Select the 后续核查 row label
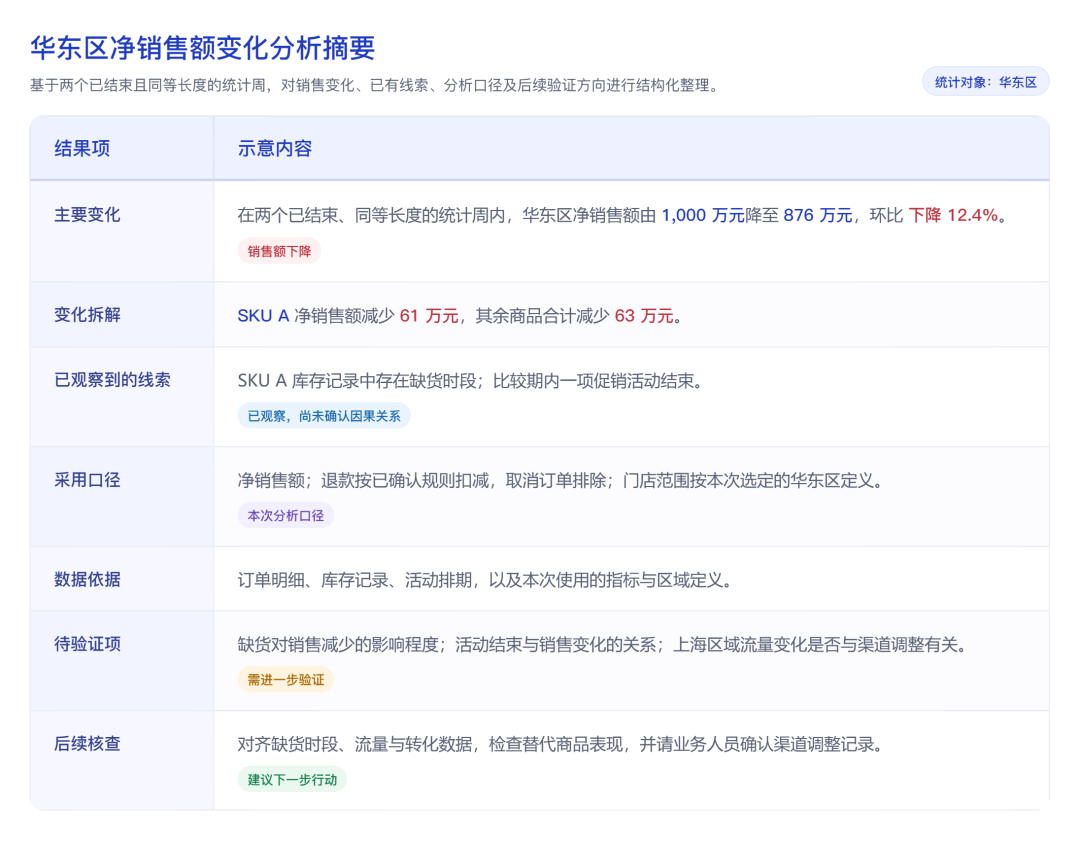1080x841 pixels. click(x=87, y=744)
